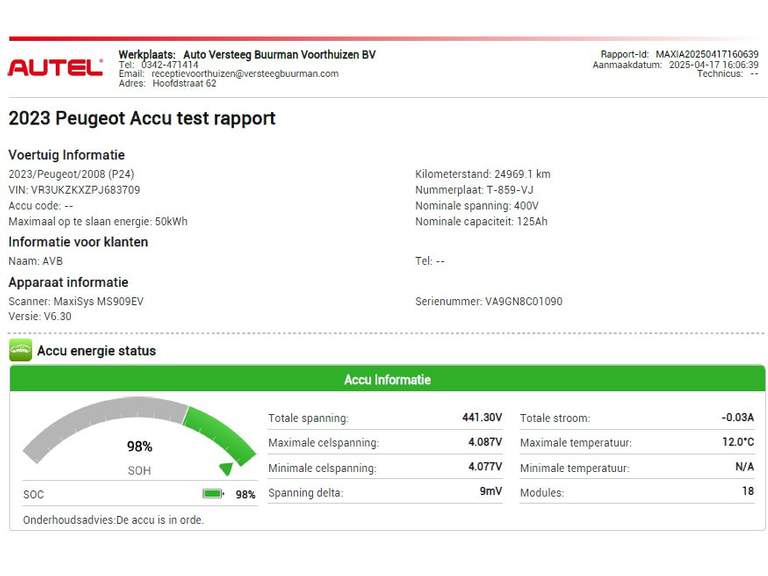Screen dimensions: 768x576
Task: Click the green car icon beside Accu energie status
Action: 20,350
